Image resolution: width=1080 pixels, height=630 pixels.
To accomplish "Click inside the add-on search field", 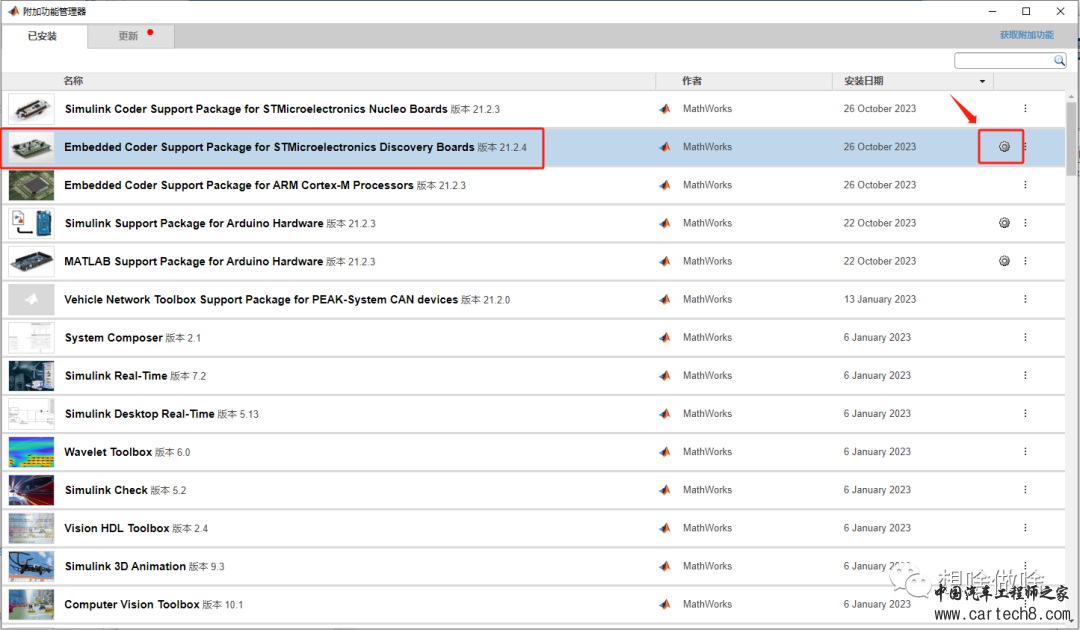I will coord(1004,61).
